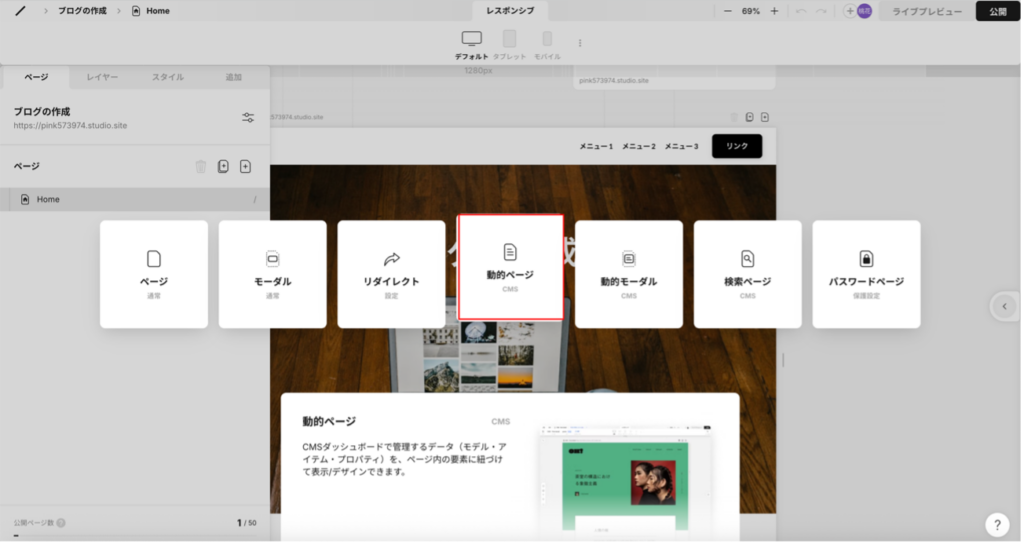Click the pencil edit icon in top-left
The width and height of the screenshot is (1024, 544).
(19, 11)
